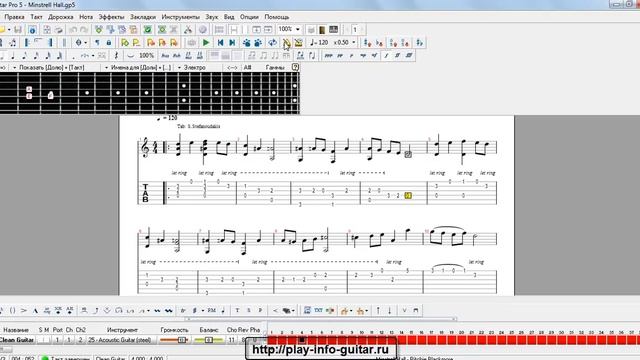The height and width of the screenshot is (360, 640).
Task: Open the Звук menu
Action: [x=211, y=17]
